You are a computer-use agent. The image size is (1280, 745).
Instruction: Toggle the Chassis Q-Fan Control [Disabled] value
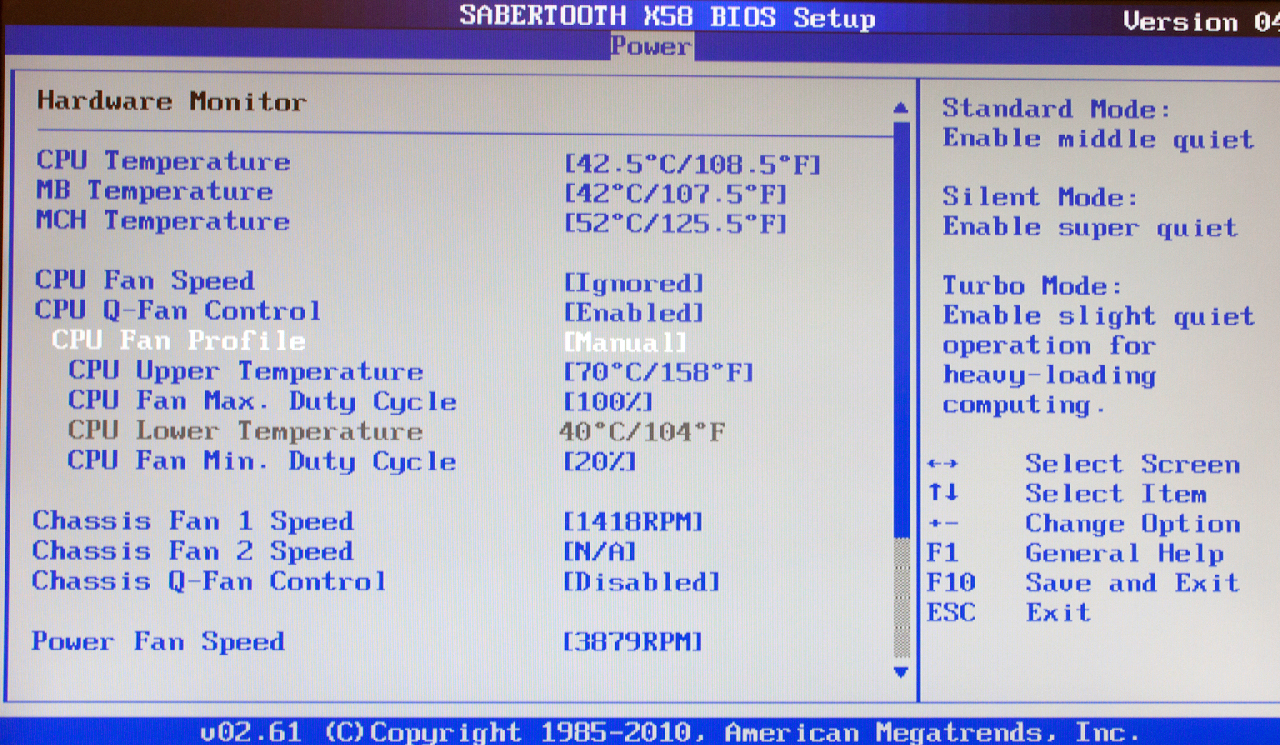(642, 581)
